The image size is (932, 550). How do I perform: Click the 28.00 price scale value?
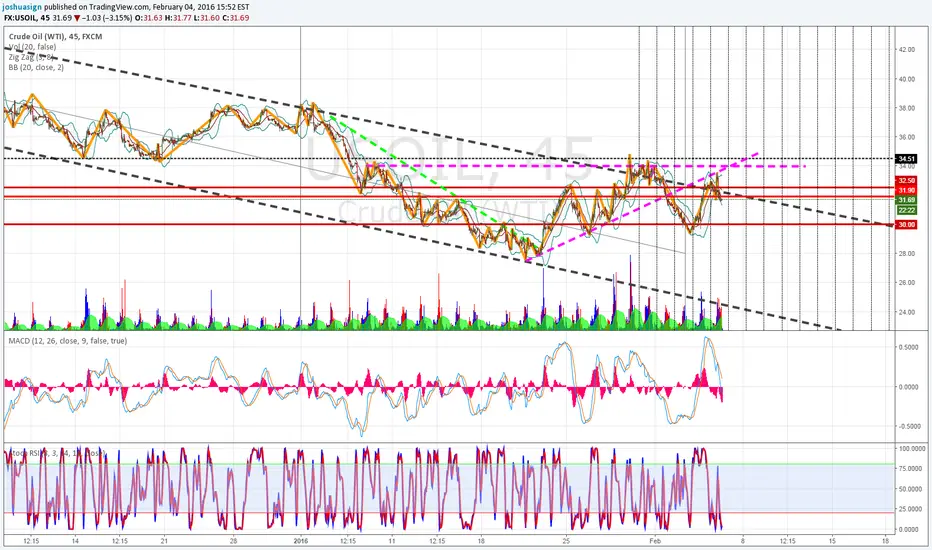point(906,253)
